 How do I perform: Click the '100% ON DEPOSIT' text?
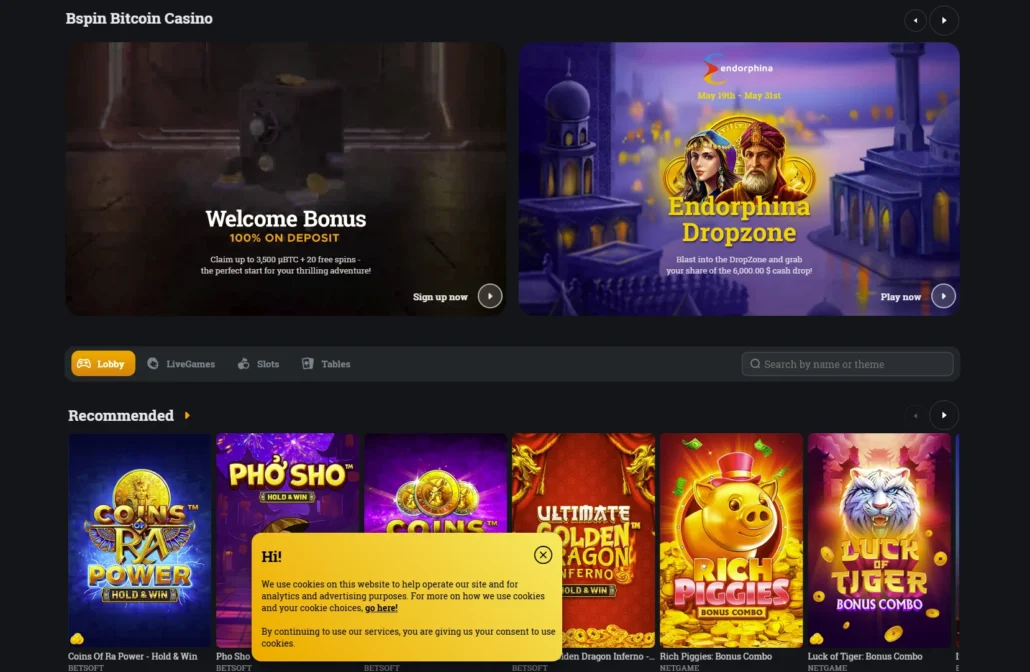coord(284,238)
